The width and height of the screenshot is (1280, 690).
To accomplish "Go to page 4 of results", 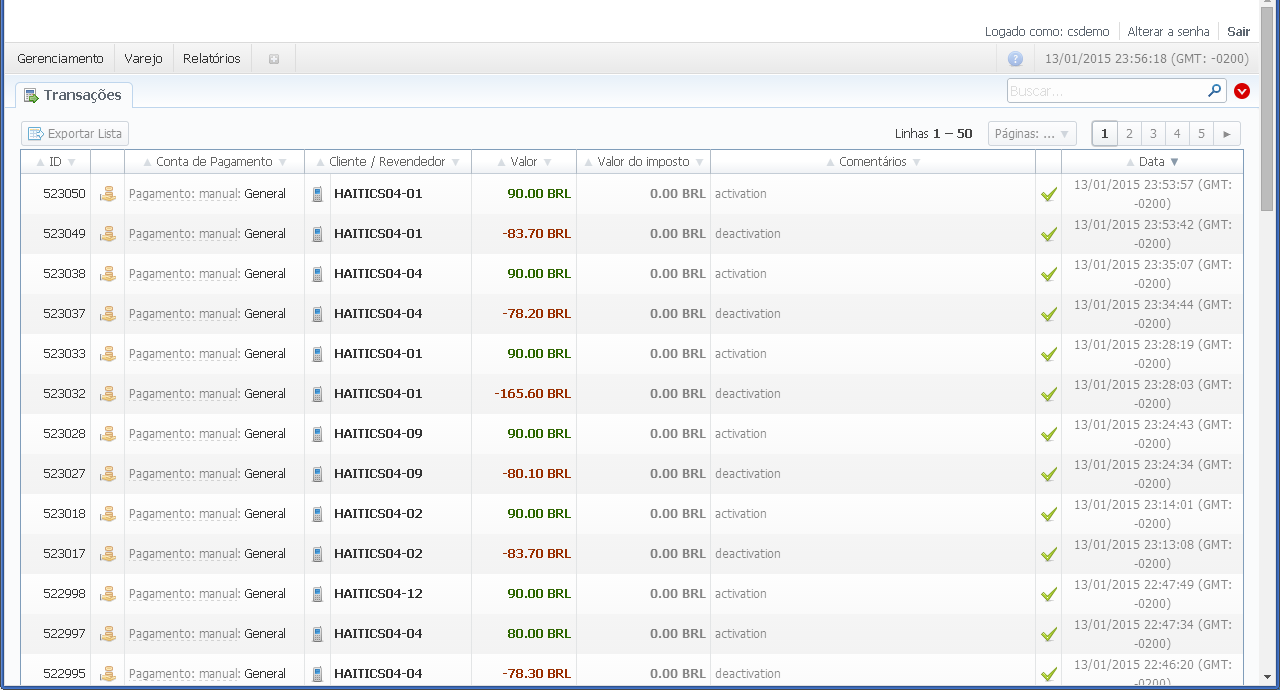I will pyautogui.click(x=1177, y=134).
